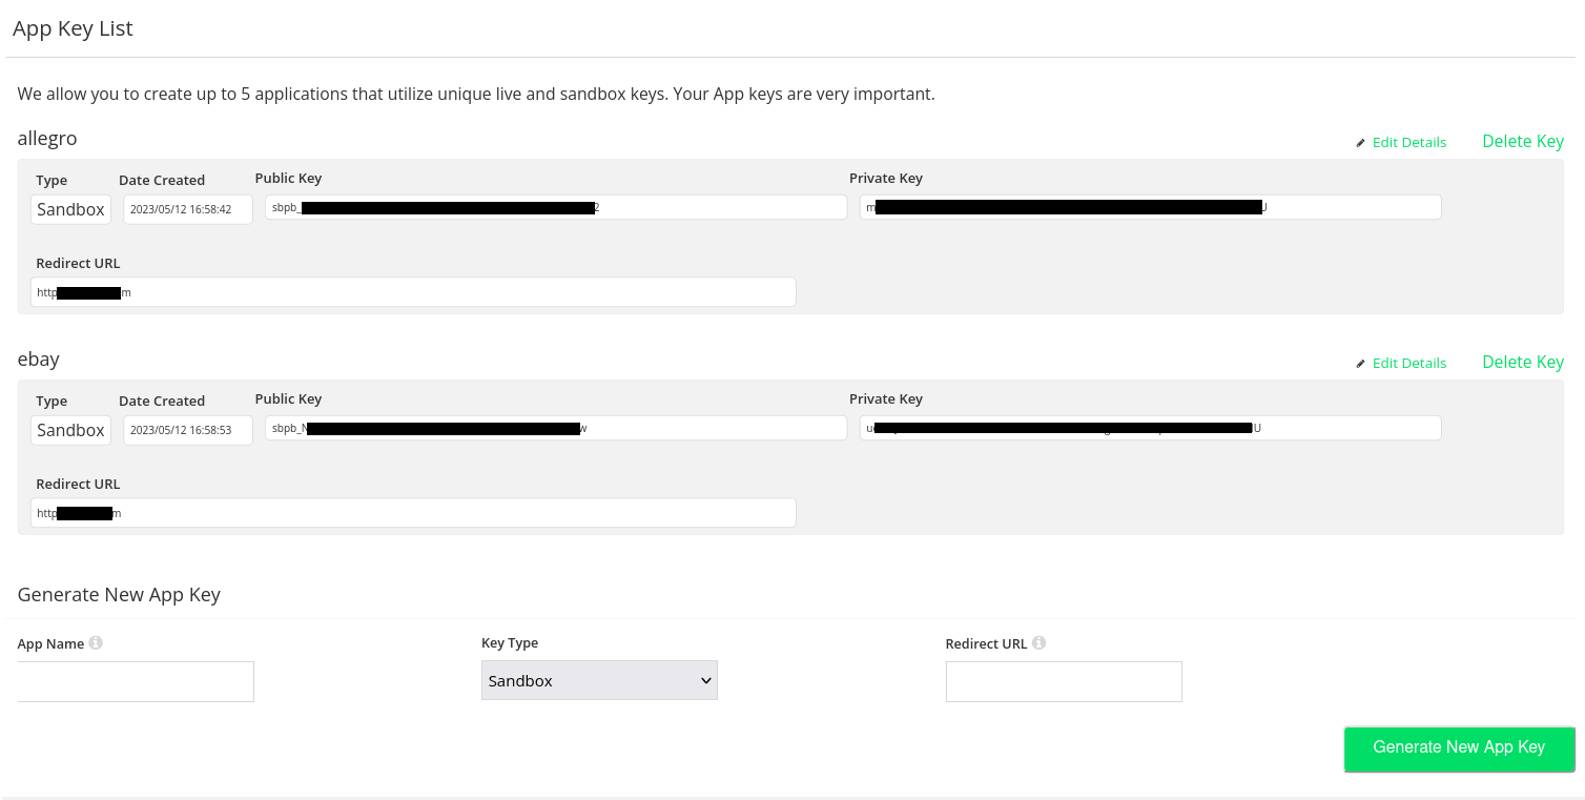This screenshot has width=1585, height=800.
Task: Open Edit Details for the ebay app
Action: (1409, 363)
